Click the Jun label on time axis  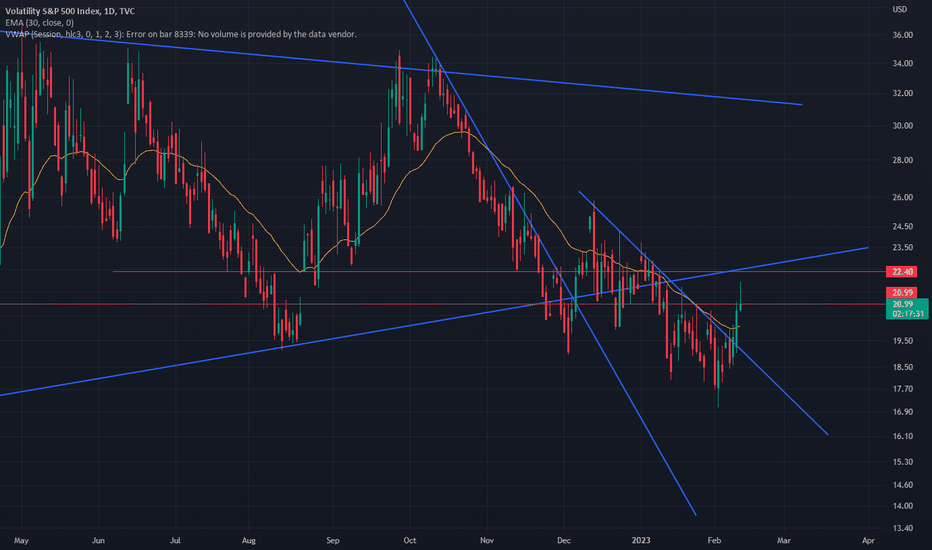99,540
